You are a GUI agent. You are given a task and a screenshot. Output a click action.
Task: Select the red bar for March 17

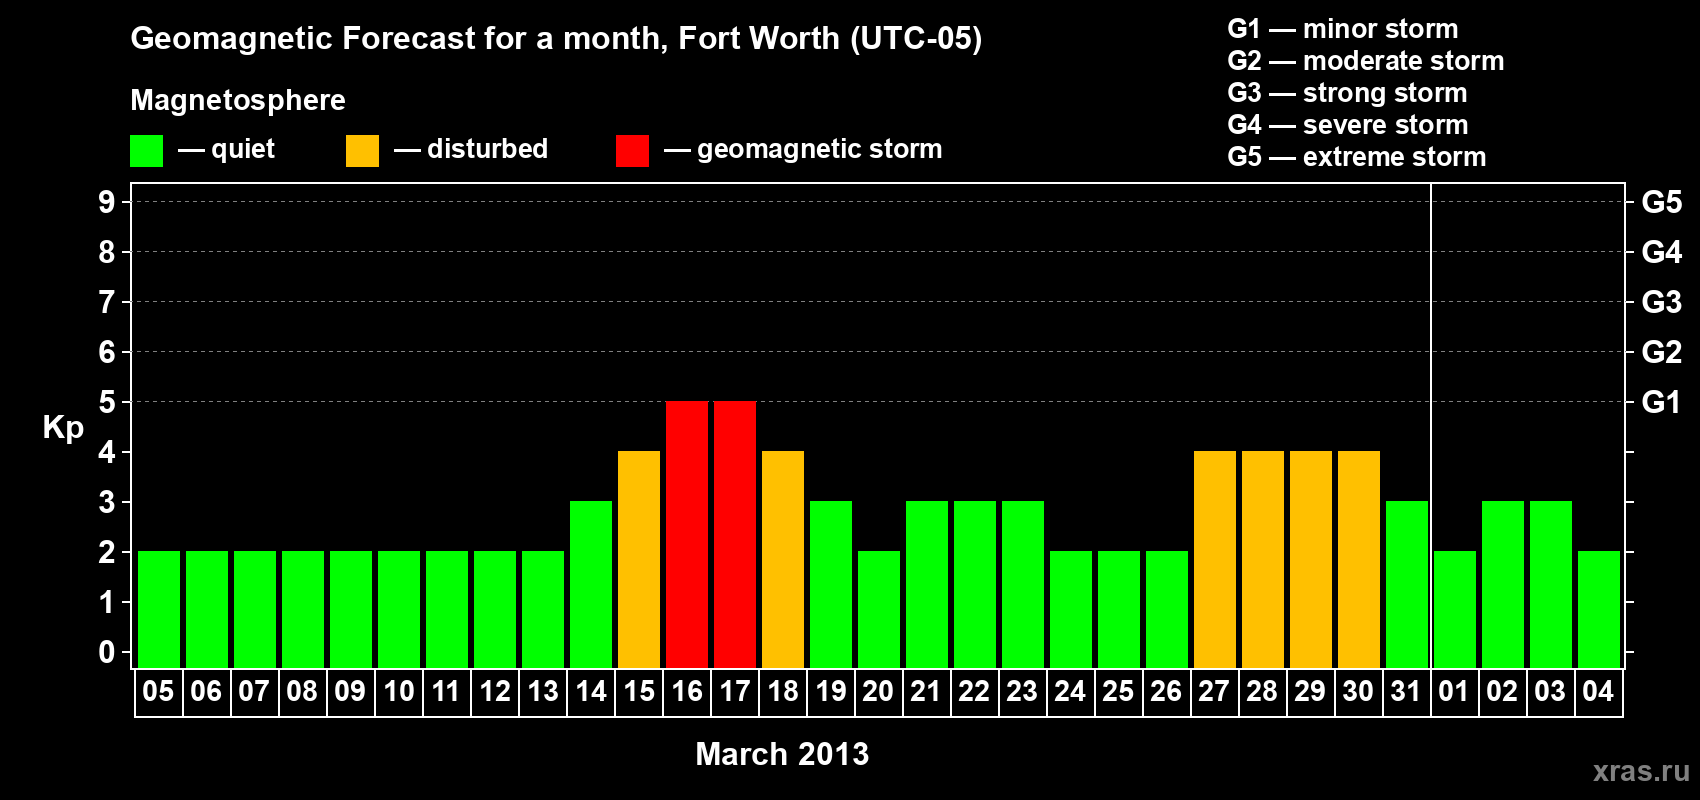click(735, 534)
